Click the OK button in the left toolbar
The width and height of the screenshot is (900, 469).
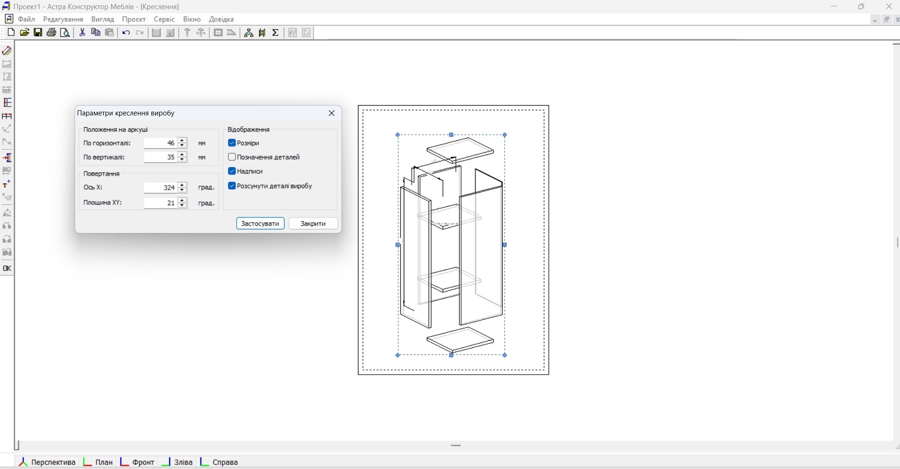[x=7, y=268]
